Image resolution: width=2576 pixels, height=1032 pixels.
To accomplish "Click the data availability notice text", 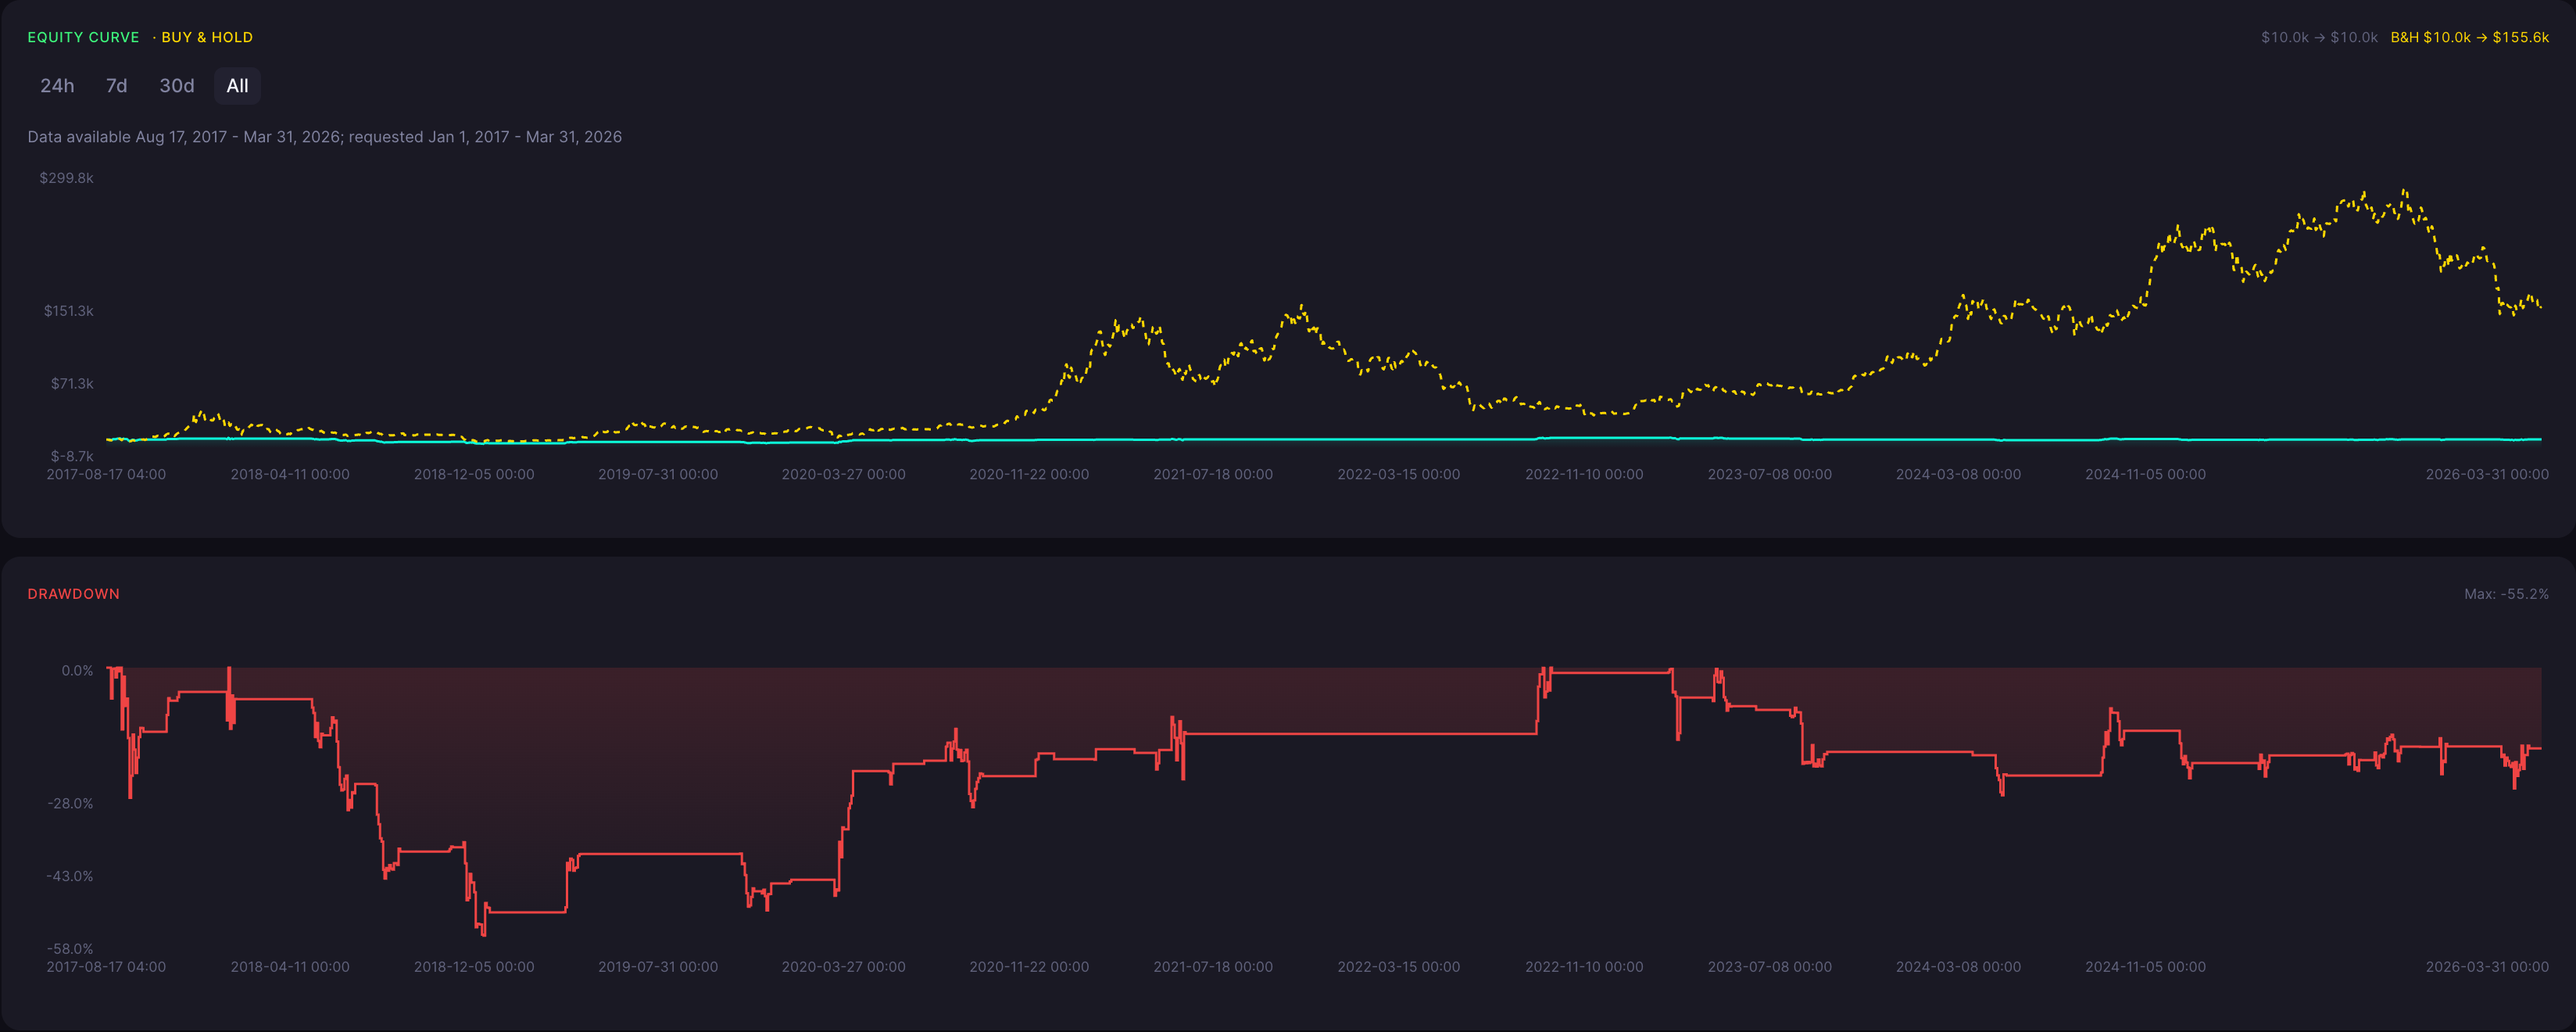I will pyautogui.click(x=324, y=137).
